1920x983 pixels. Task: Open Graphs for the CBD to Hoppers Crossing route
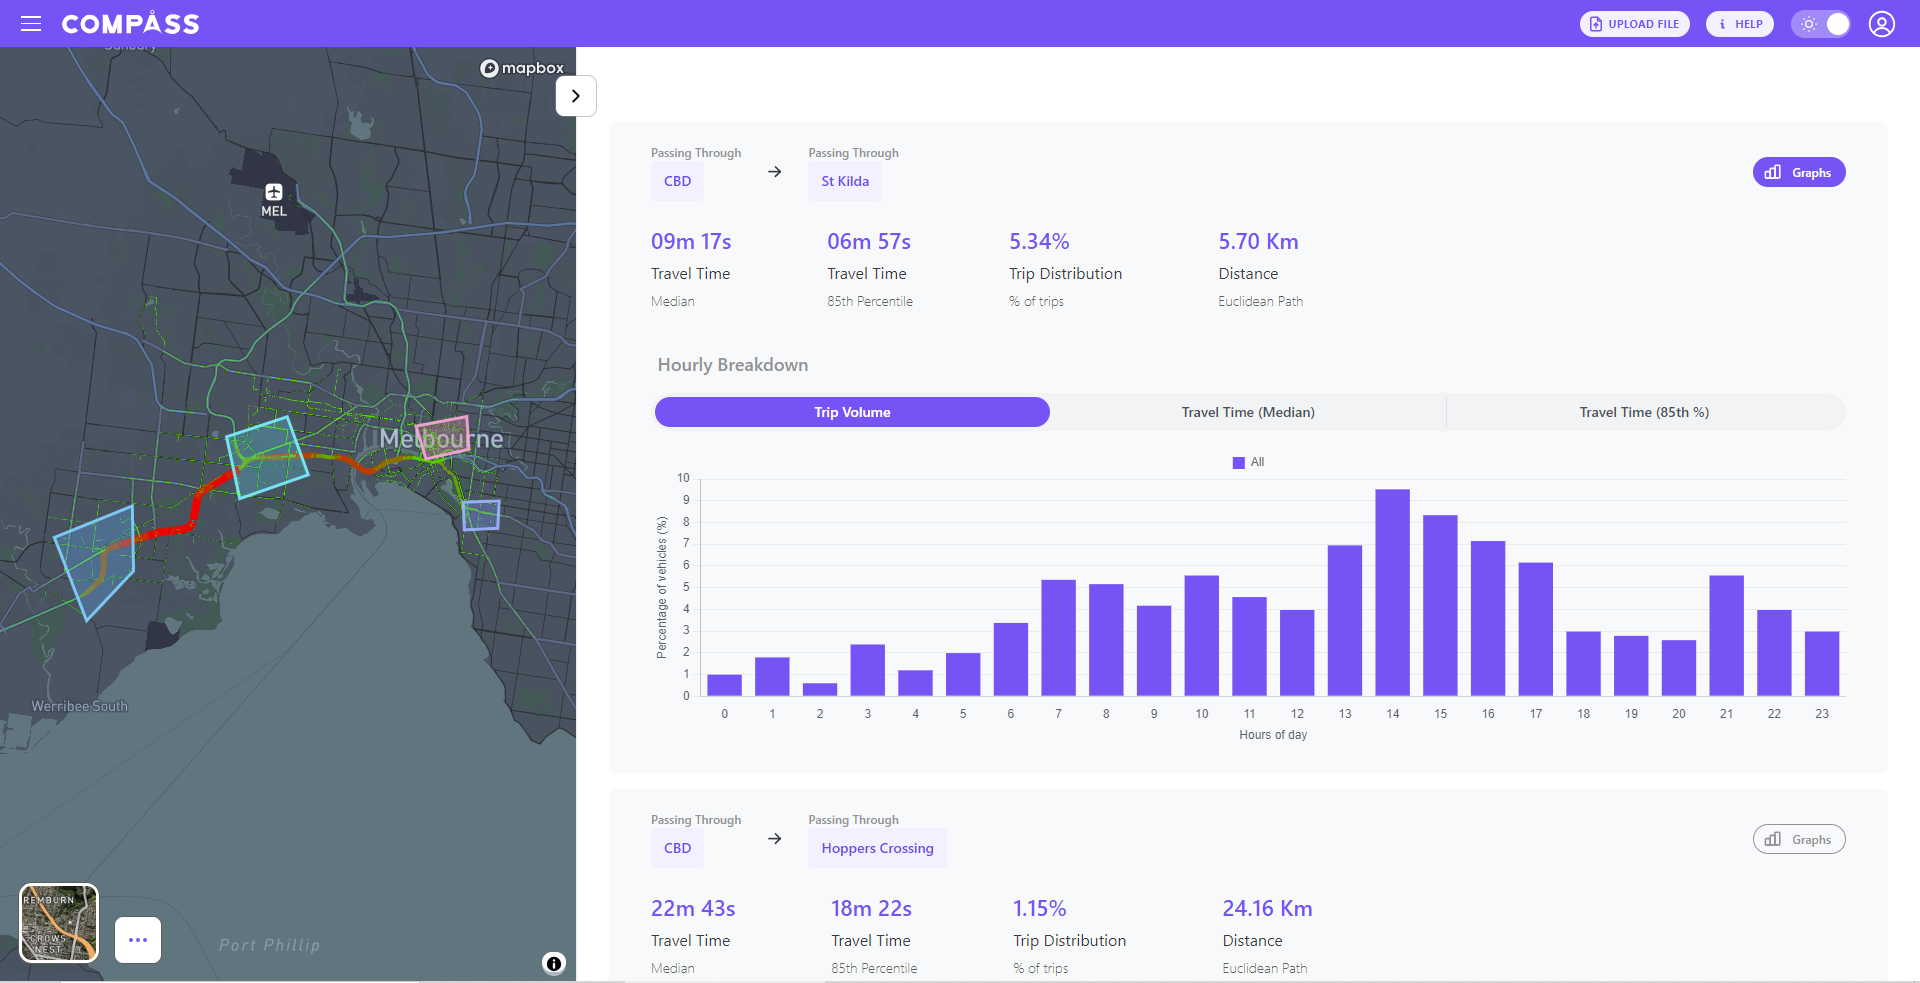pos(1799,839)
